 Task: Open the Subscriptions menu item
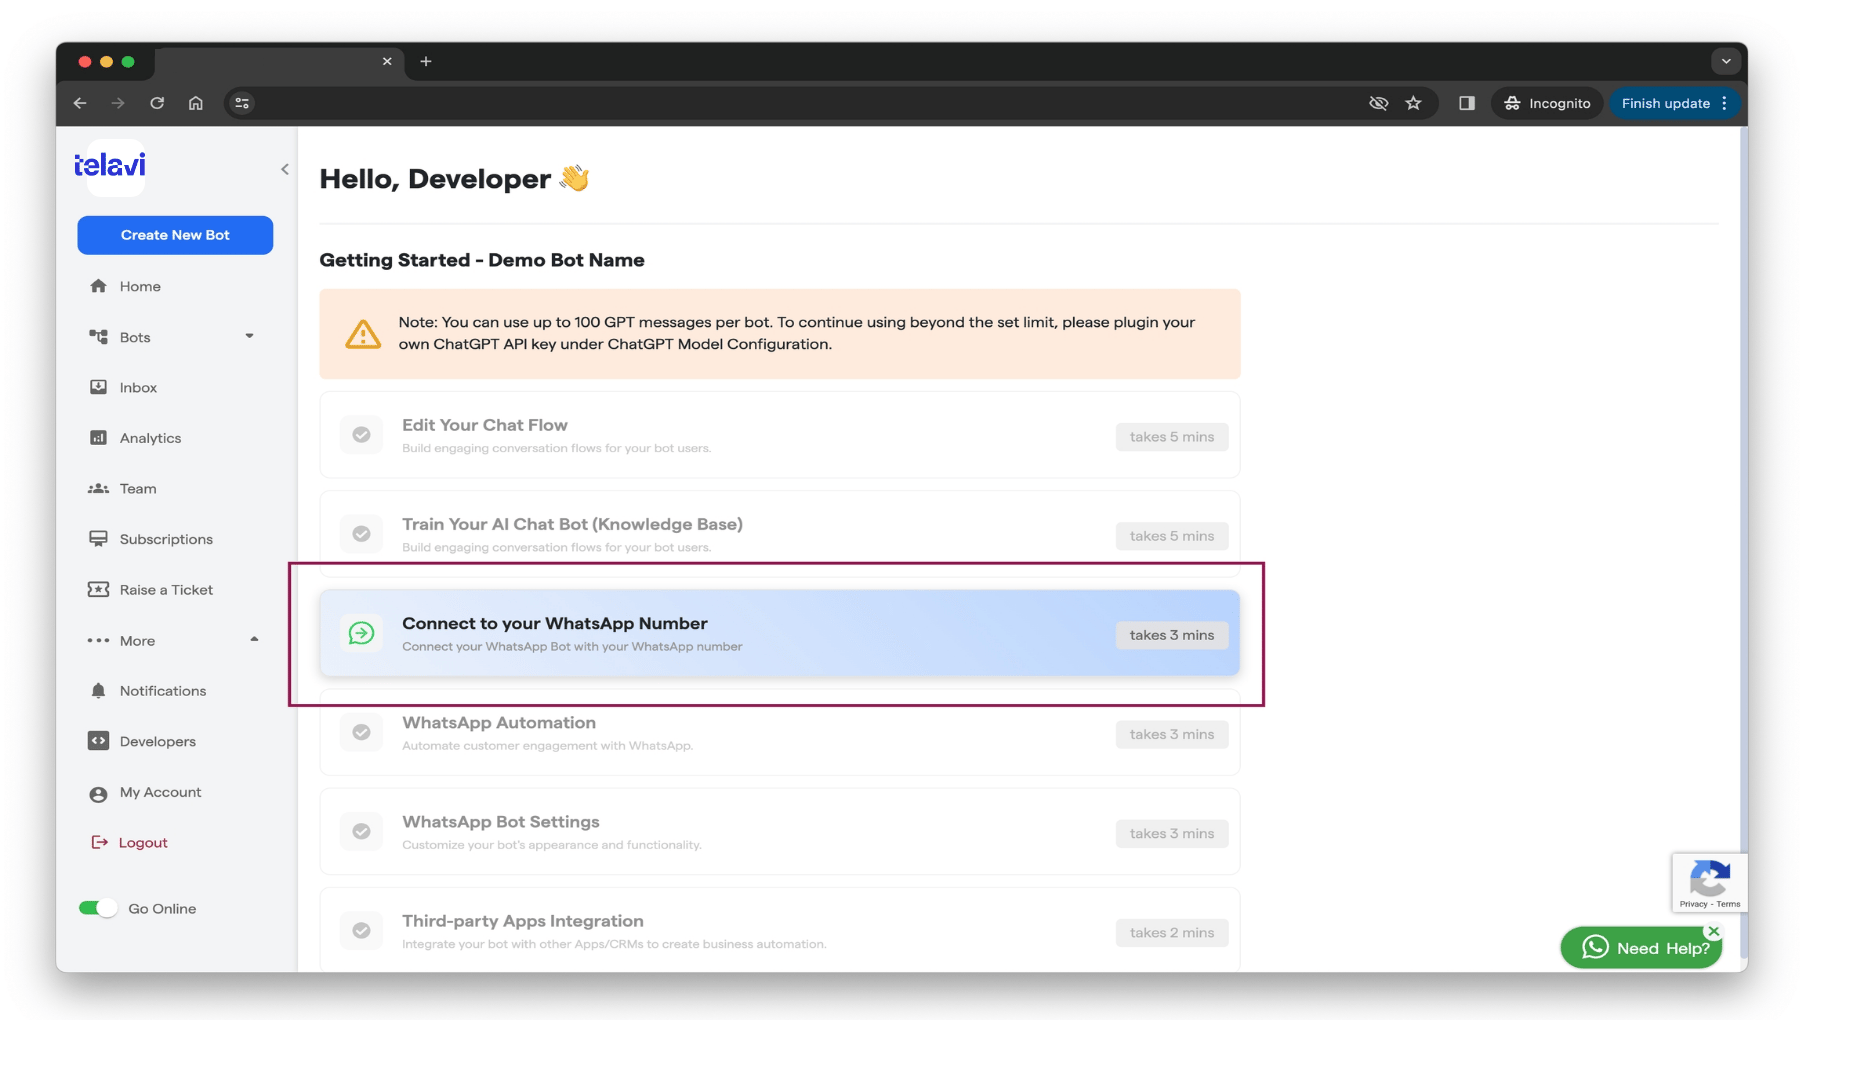pyautogui.click(x=166, y=539)
